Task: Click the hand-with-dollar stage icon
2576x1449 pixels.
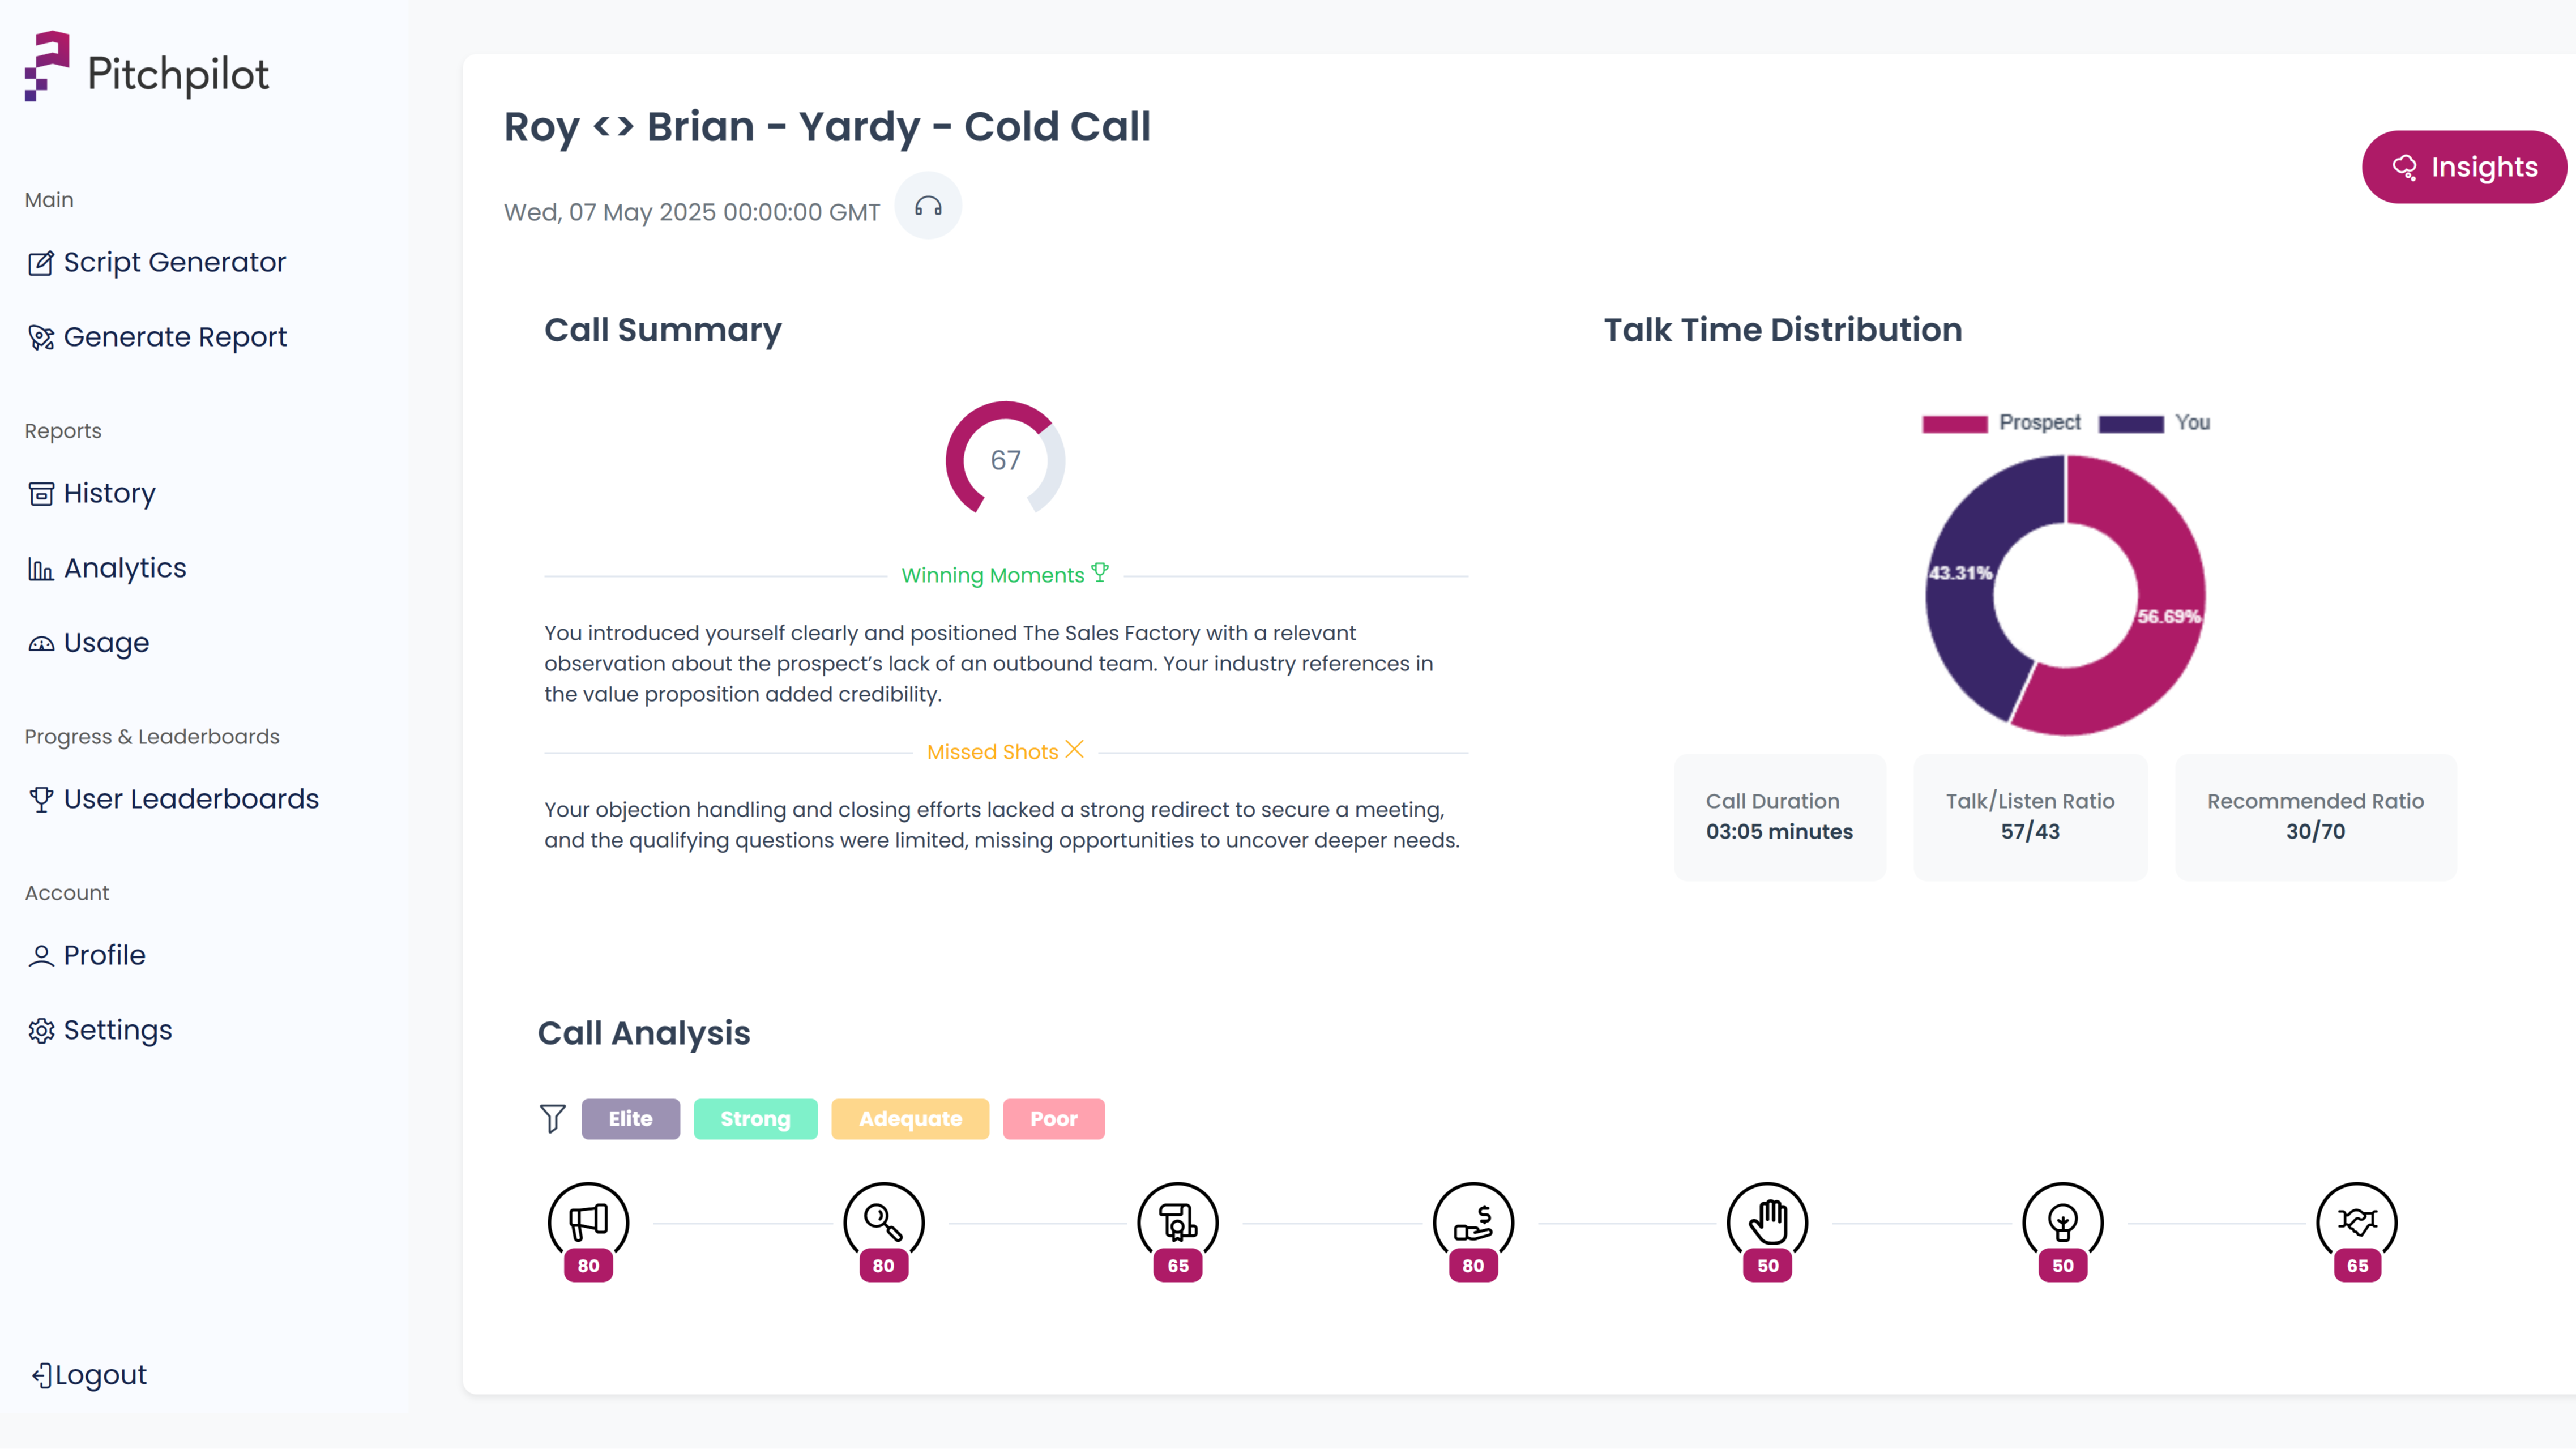Action: coord(1472,1221)
